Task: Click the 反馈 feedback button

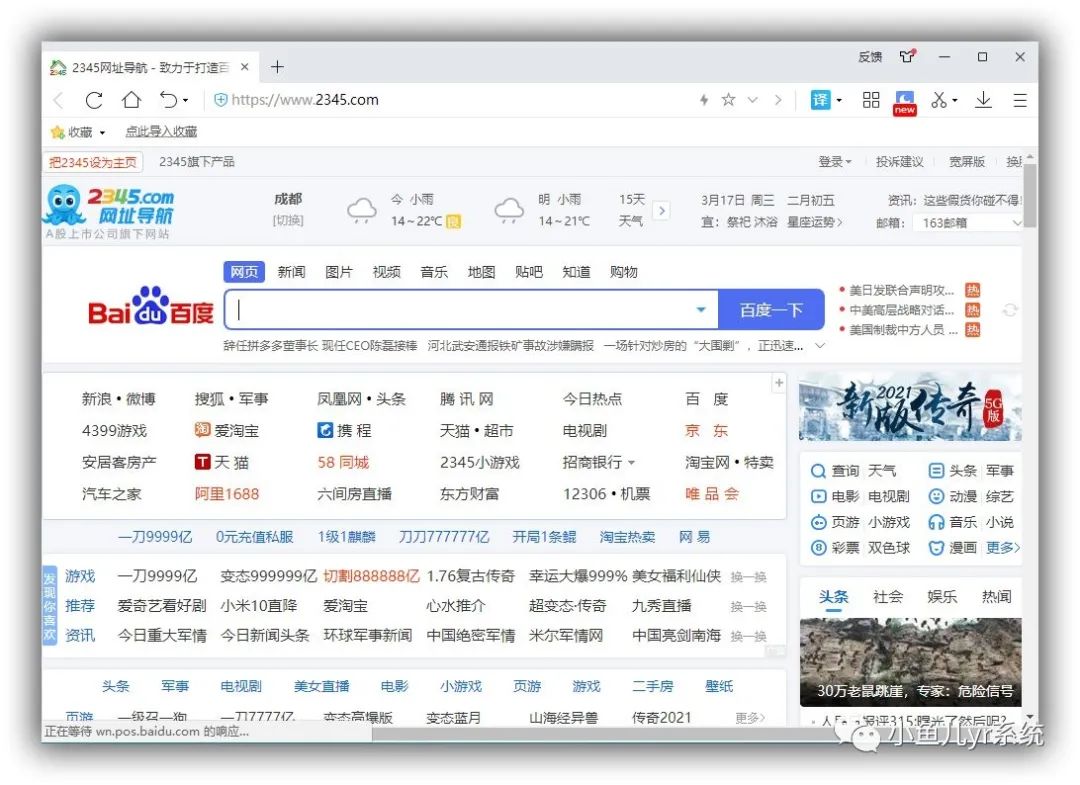Action: tap(870, 56)
